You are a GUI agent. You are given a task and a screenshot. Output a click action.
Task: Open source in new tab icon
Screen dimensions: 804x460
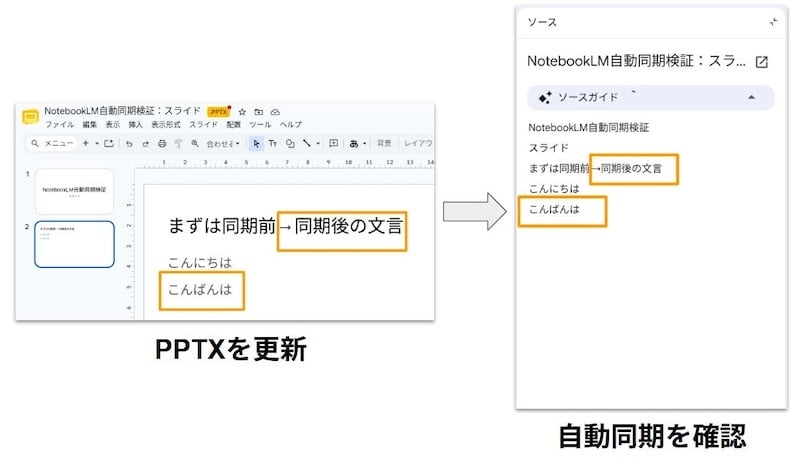click(x=762, y=62)
